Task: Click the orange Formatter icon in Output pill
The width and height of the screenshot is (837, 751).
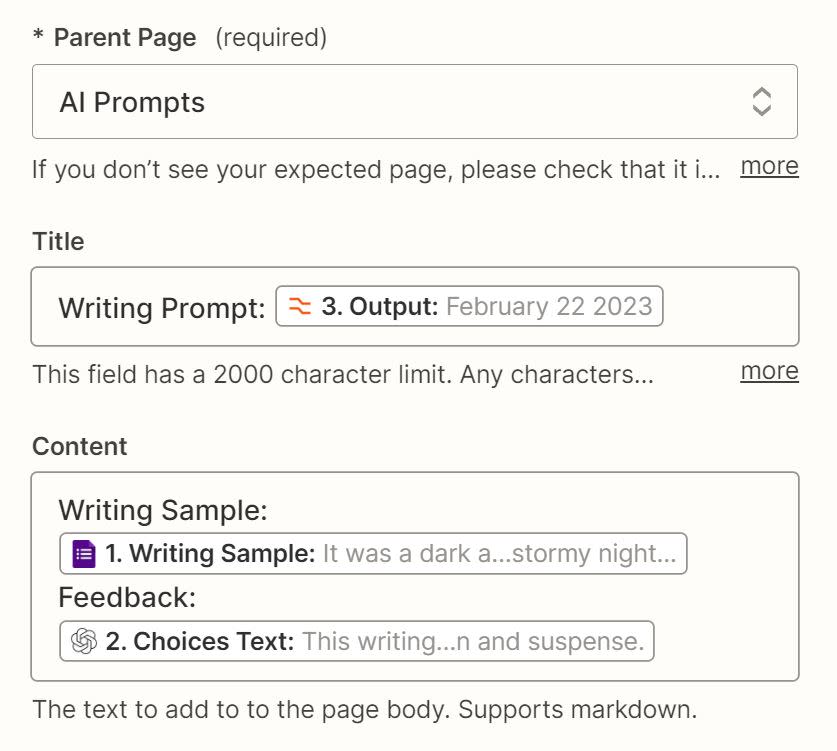Action: click(x=300, y=307)
